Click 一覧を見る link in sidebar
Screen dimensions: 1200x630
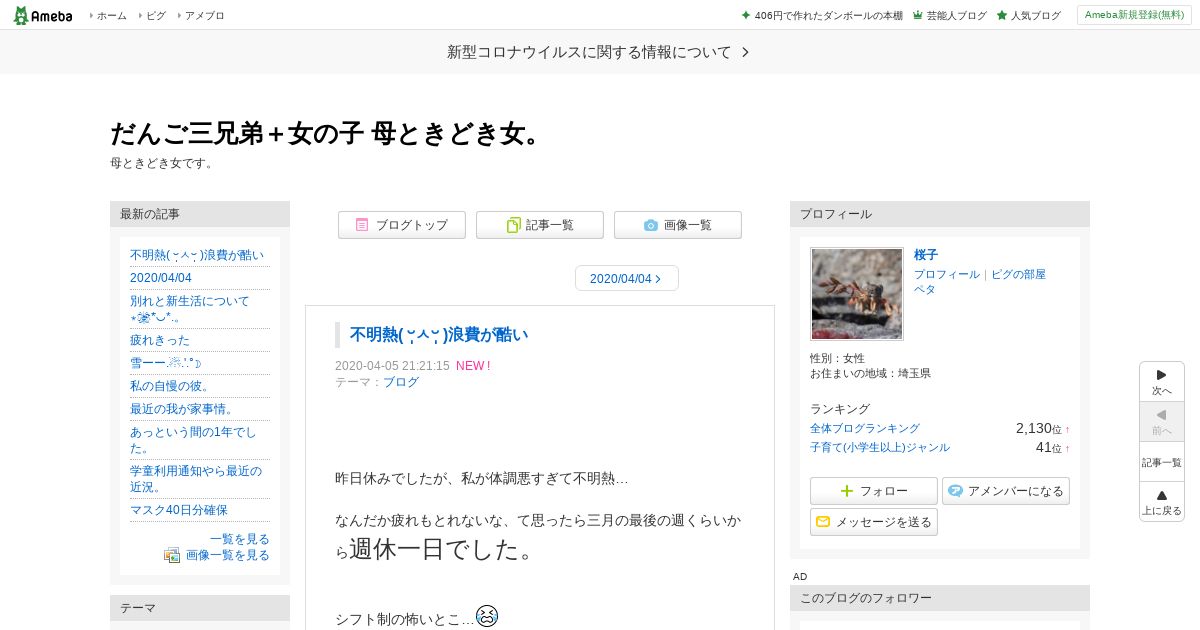(240, 539)
